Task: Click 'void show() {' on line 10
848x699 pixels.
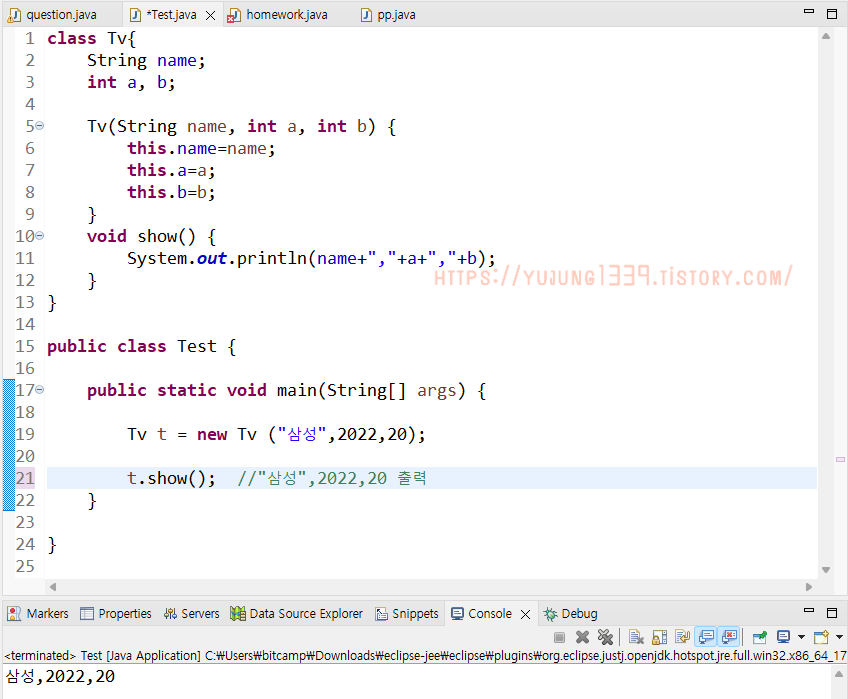Action: coord(152,236)
